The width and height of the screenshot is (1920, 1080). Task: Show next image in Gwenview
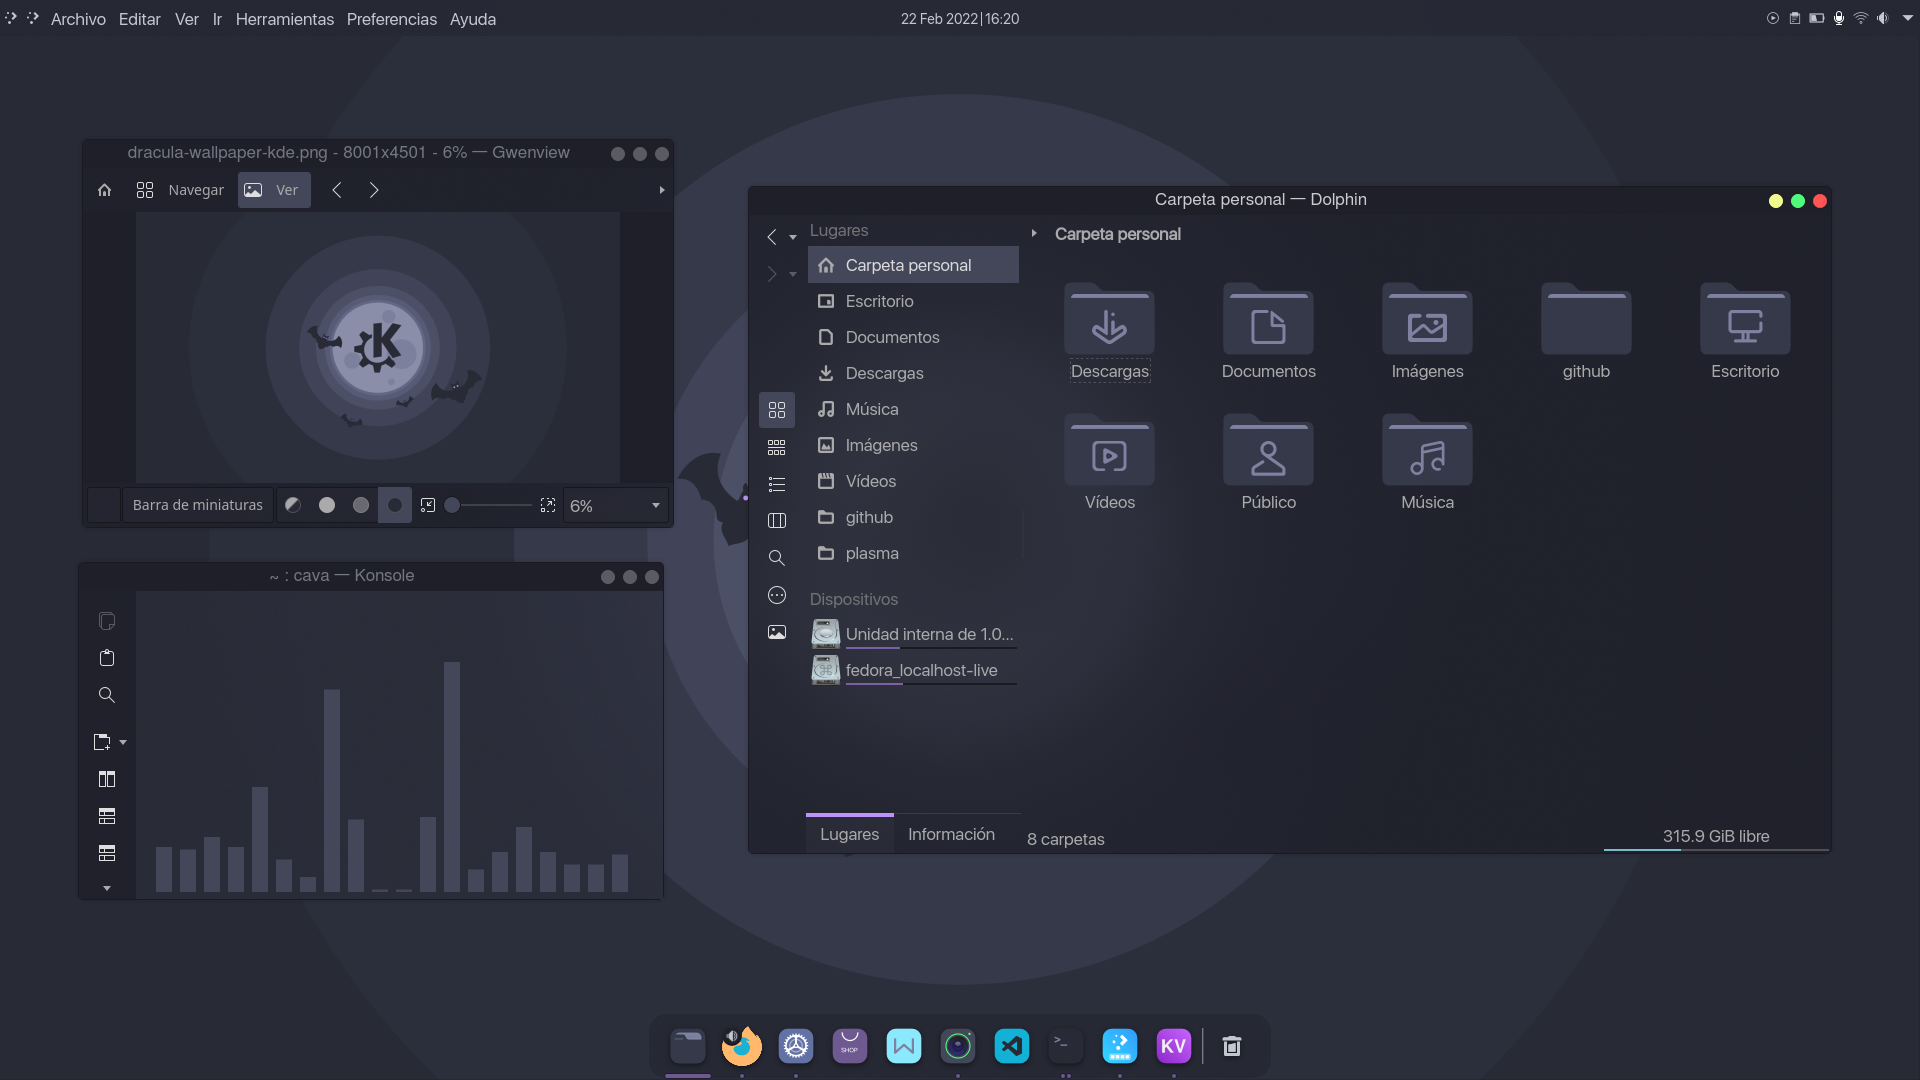click(x=374, y=190)
